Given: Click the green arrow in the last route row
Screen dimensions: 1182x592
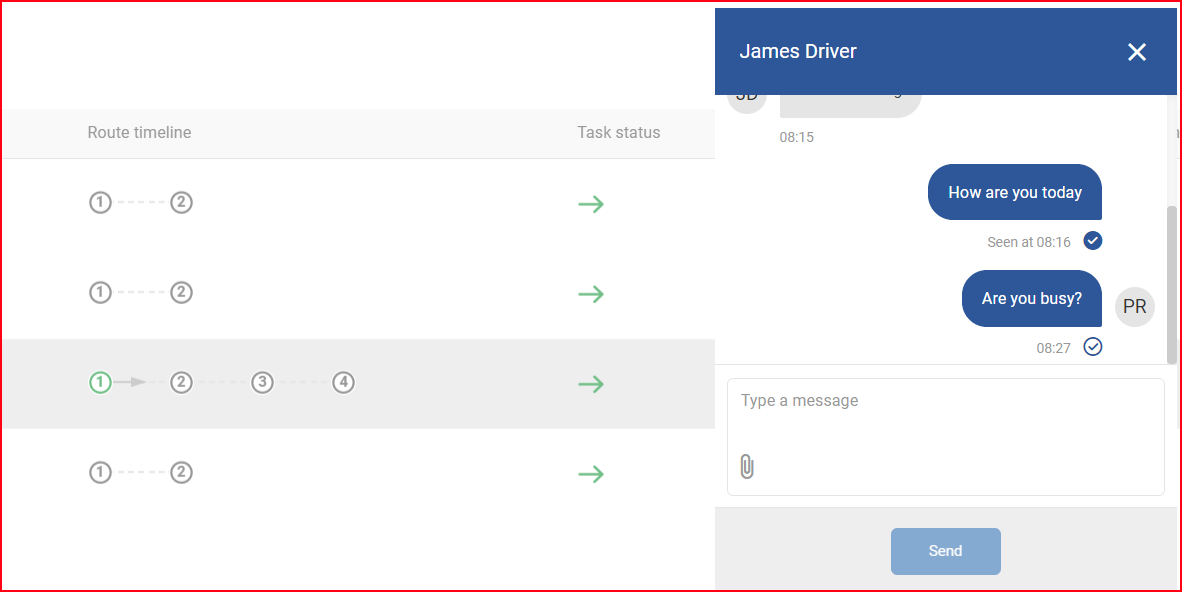Looking at the screenshot, I should click(x=591, y=474).
